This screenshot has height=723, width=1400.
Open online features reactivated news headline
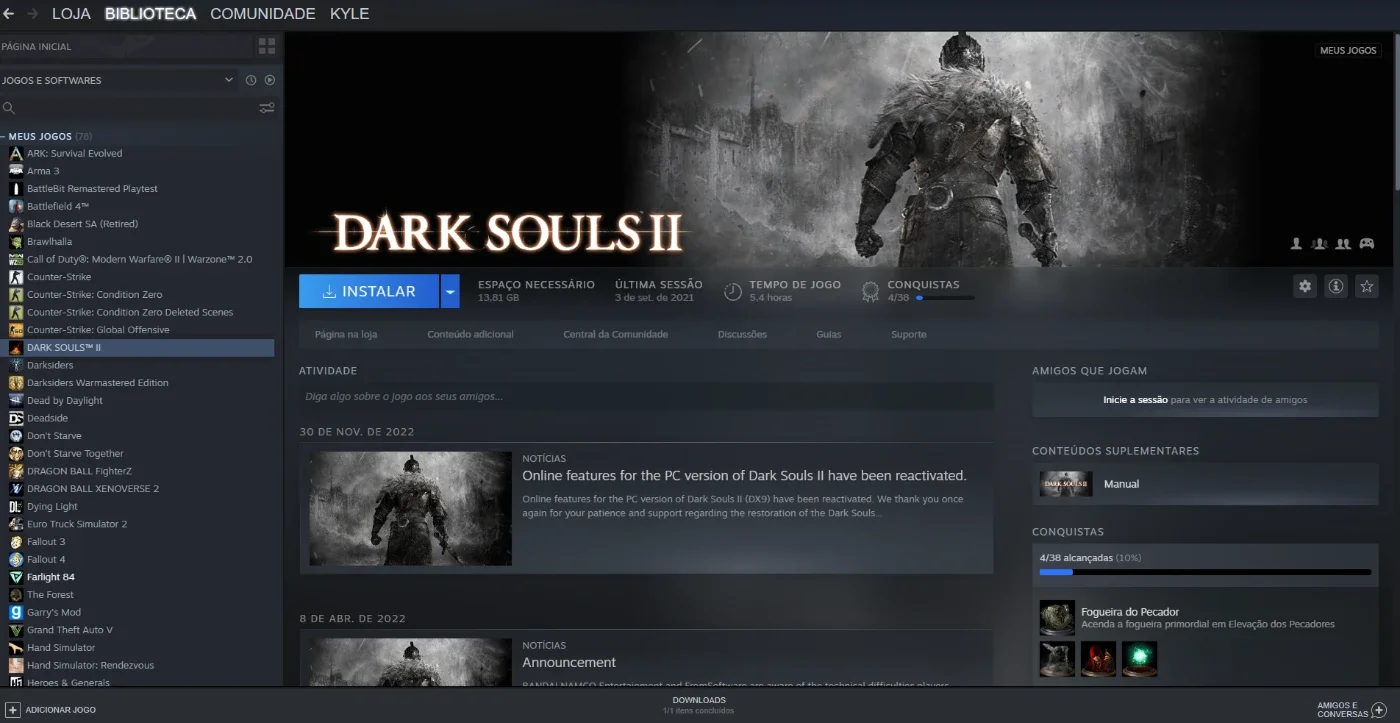point(744,476)
